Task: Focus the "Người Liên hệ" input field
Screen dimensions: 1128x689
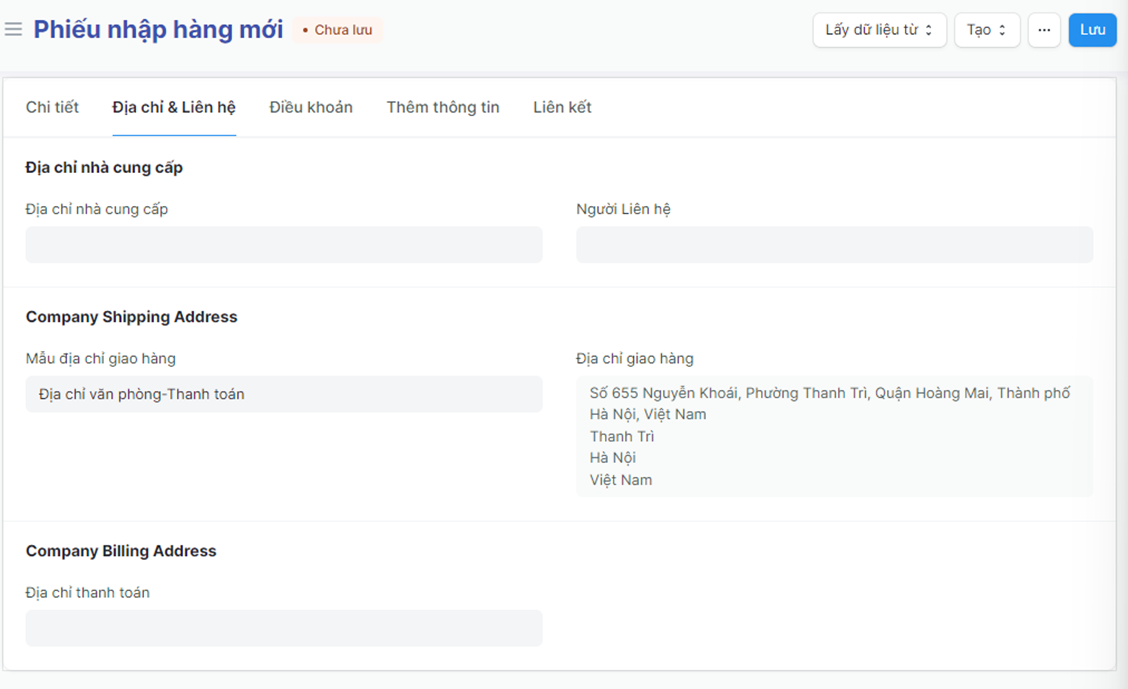Action: [834, 245]
